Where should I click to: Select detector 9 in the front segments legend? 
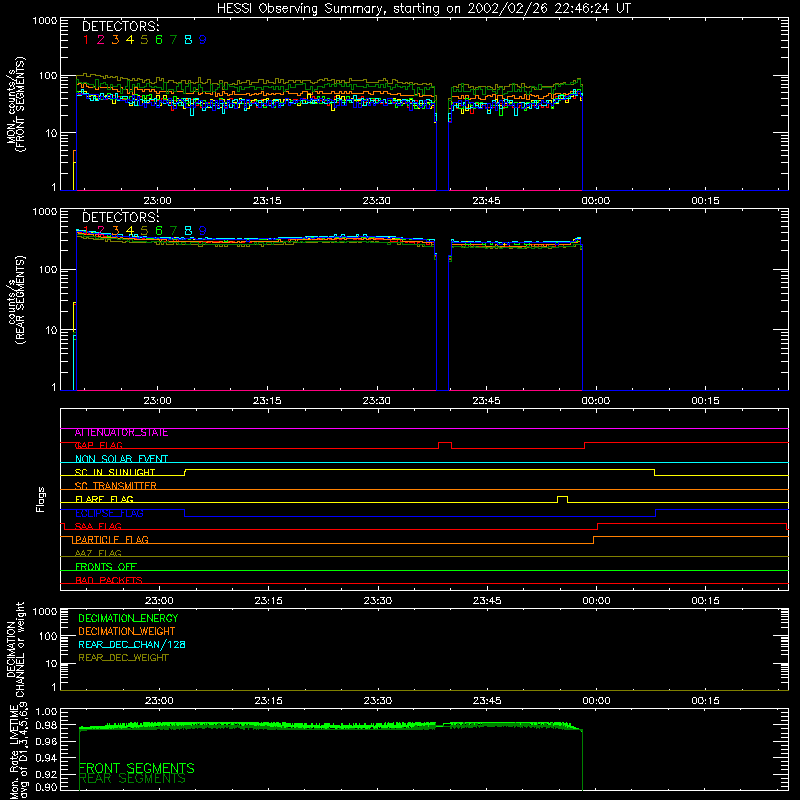[x=203, y=40]
